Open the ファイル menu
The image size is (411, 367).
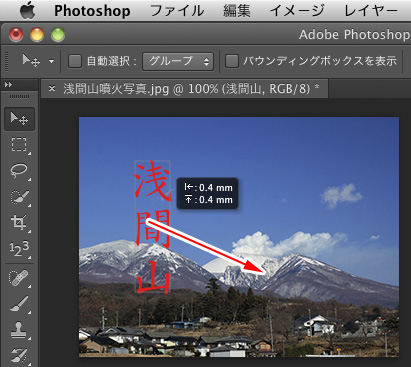[x=177, y=11]
